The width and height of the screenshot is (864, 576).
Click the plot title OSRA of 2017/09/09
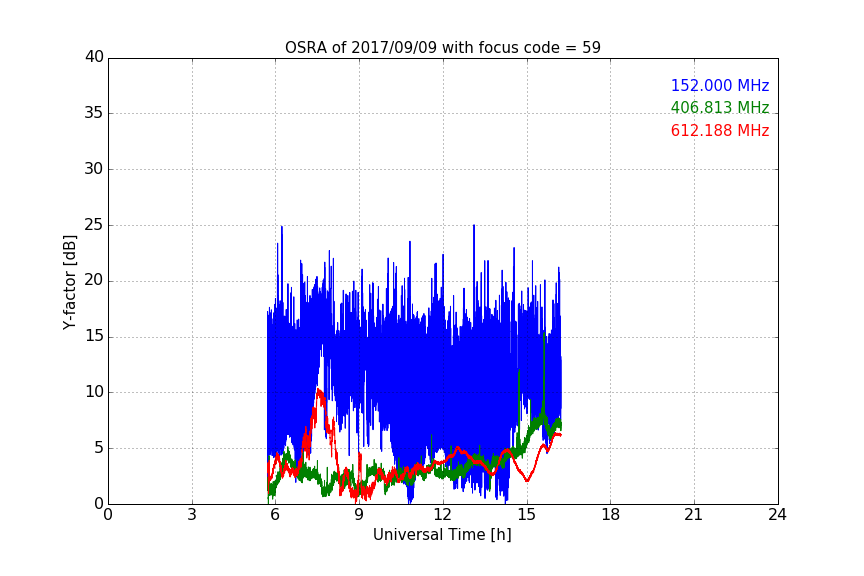(x=442, y=47)
